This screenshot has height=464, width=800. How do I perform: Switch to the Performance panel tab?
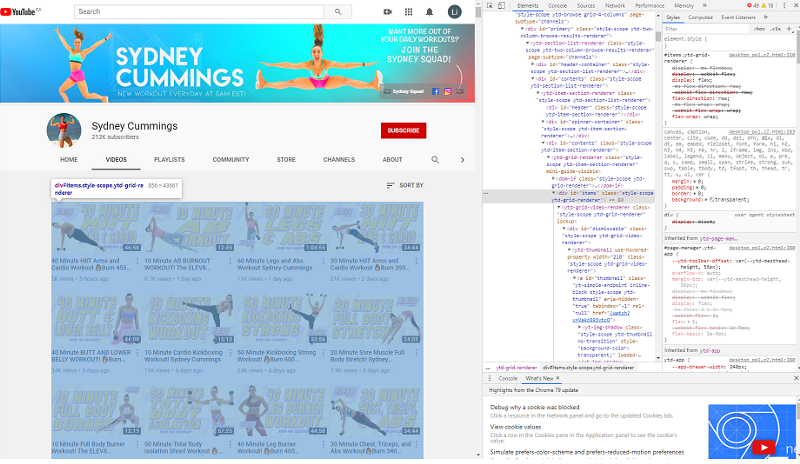click(649, 6)
